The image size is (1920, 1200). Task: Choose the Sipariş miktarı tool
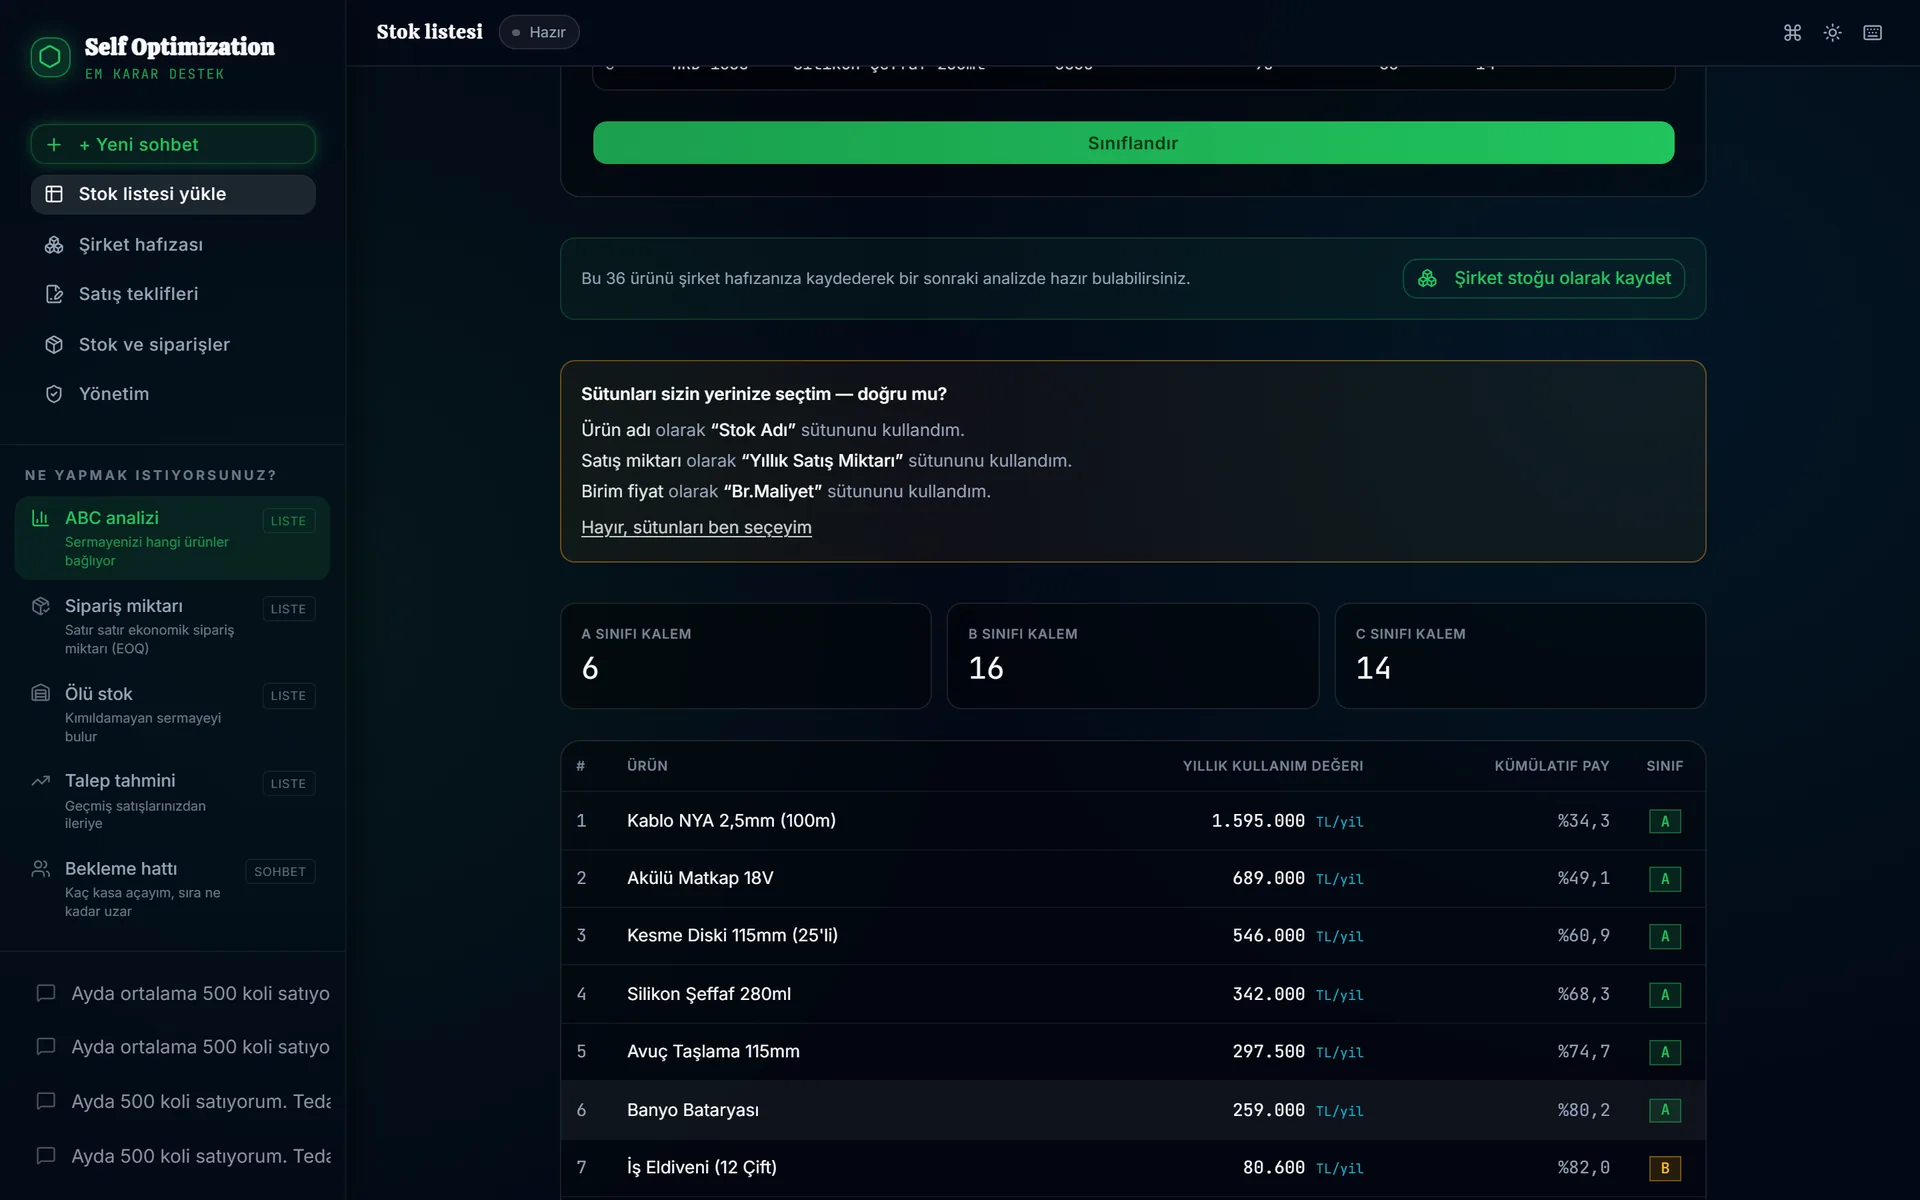point(173,626)
